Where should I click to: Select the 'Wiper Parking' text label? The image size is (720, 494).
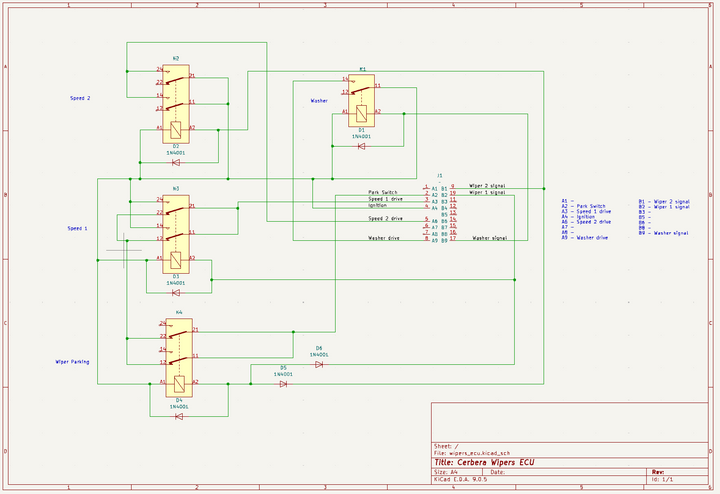pyautogui.click(x=73, y=361)
